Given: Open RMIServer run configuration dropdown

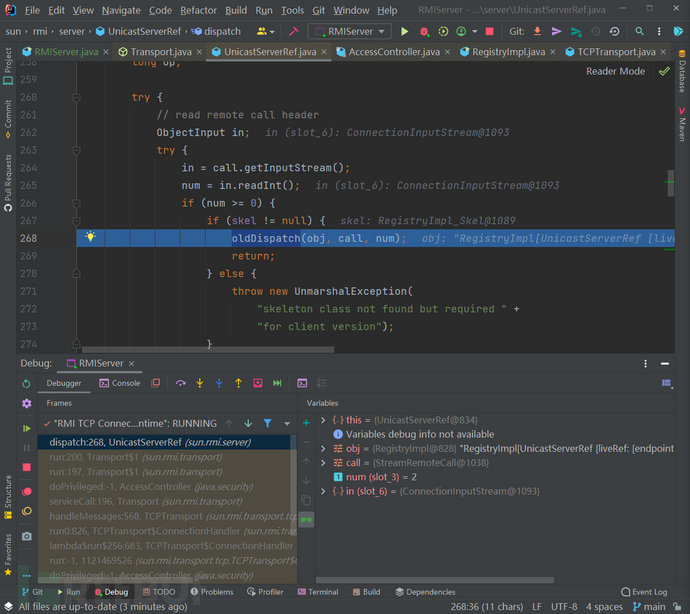Looking at the screenshot, I should 350,31.
